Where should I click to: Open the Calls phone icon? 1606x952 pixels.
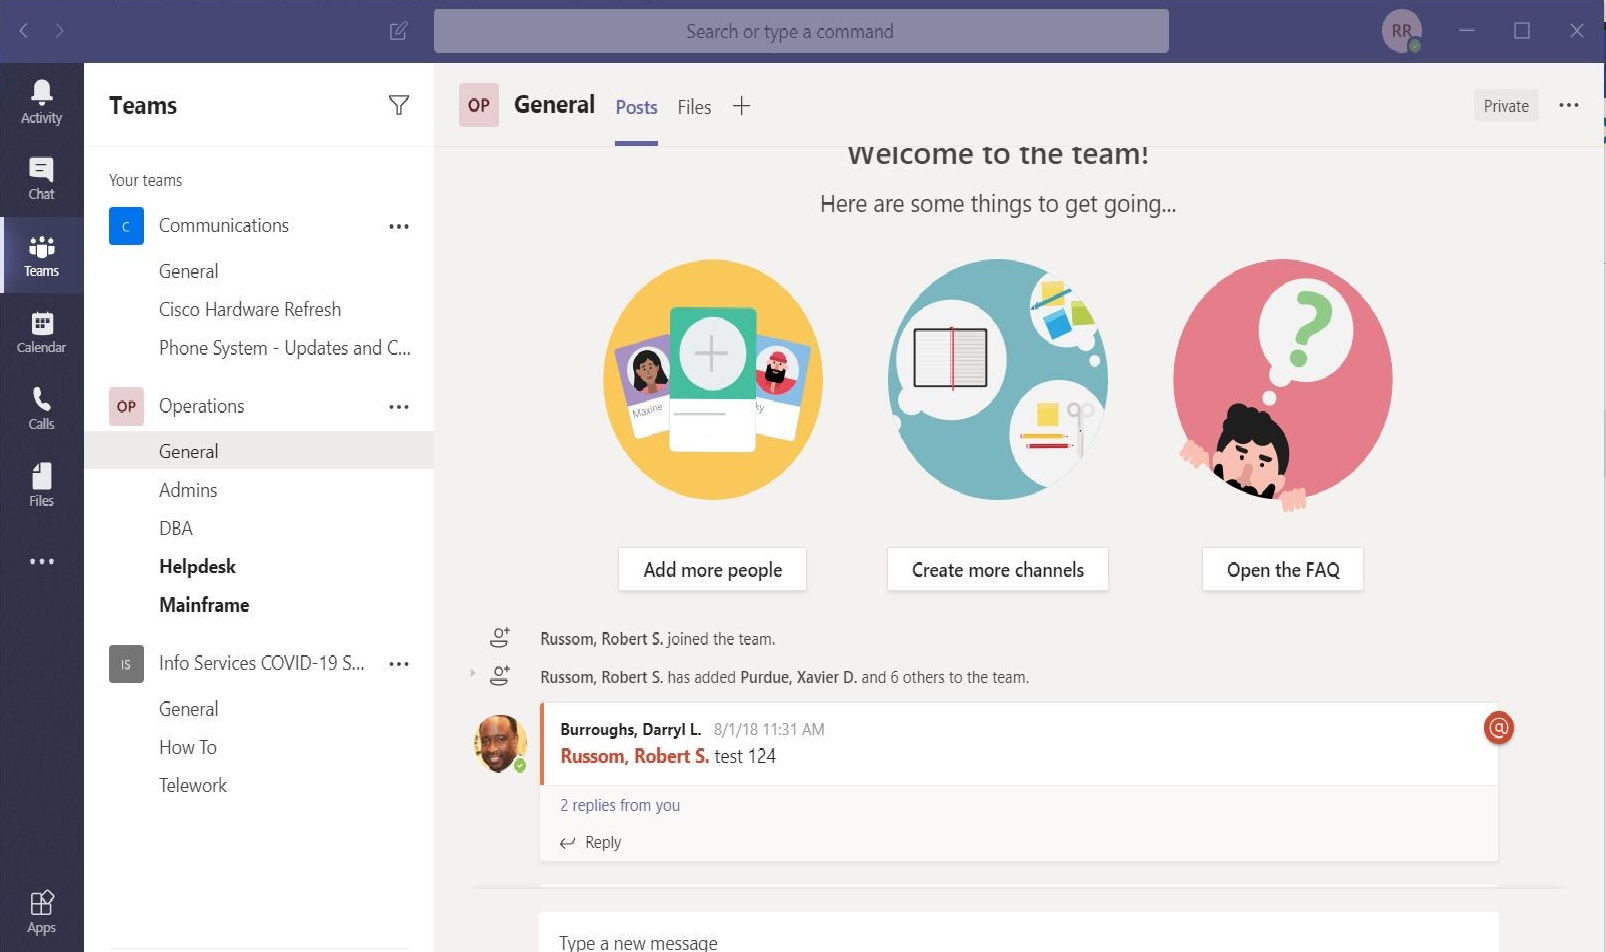[x=41, y=409]
